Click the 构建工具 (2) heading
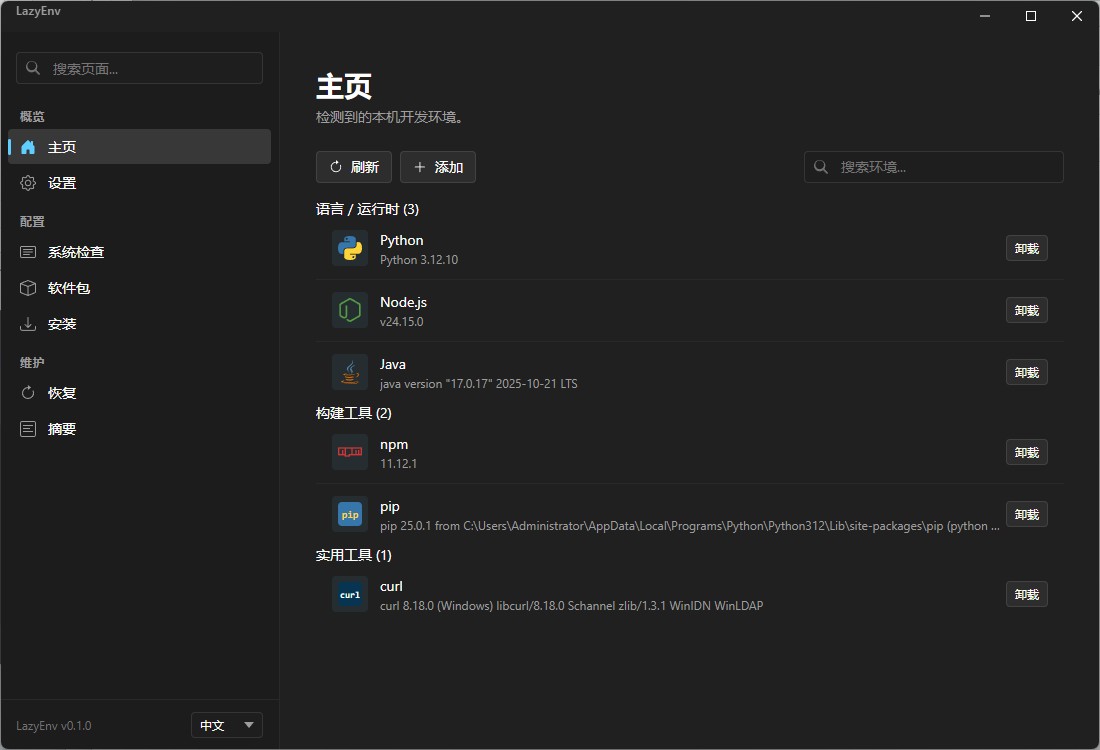This screenshot has width=1100, height=750. (x=354, y=413)
